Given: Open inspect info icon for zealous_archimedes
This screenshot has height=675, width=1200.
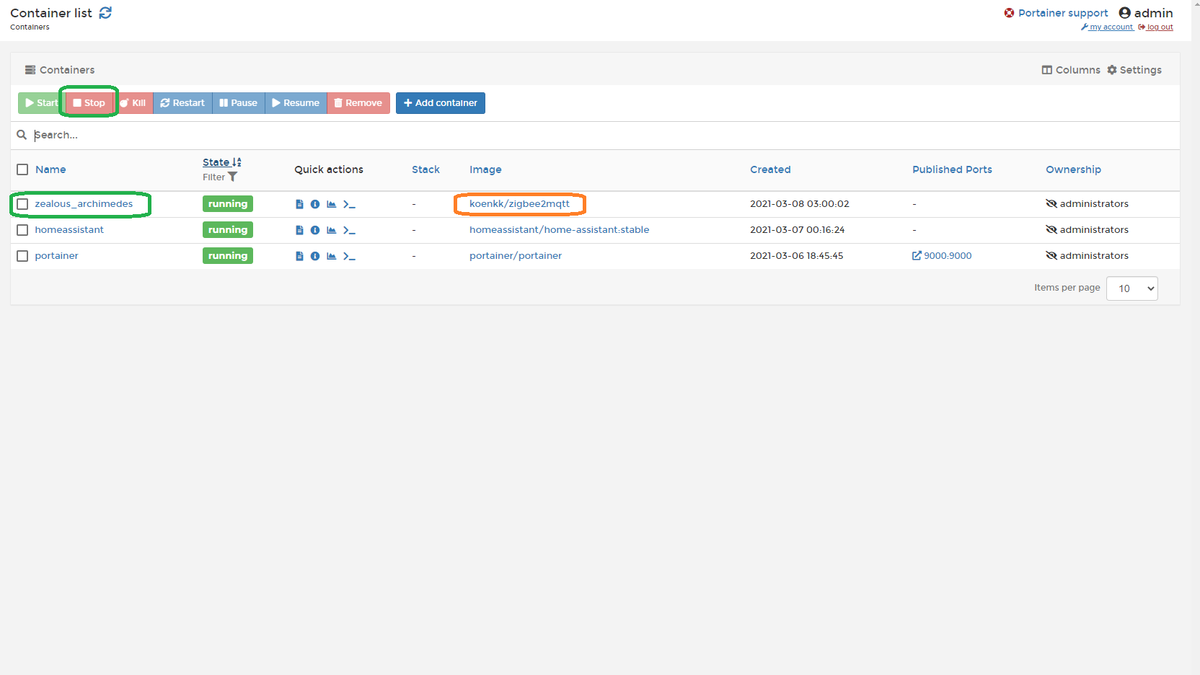Looking at the screenshot, I should pyautogui.click(x=315, y=204).
